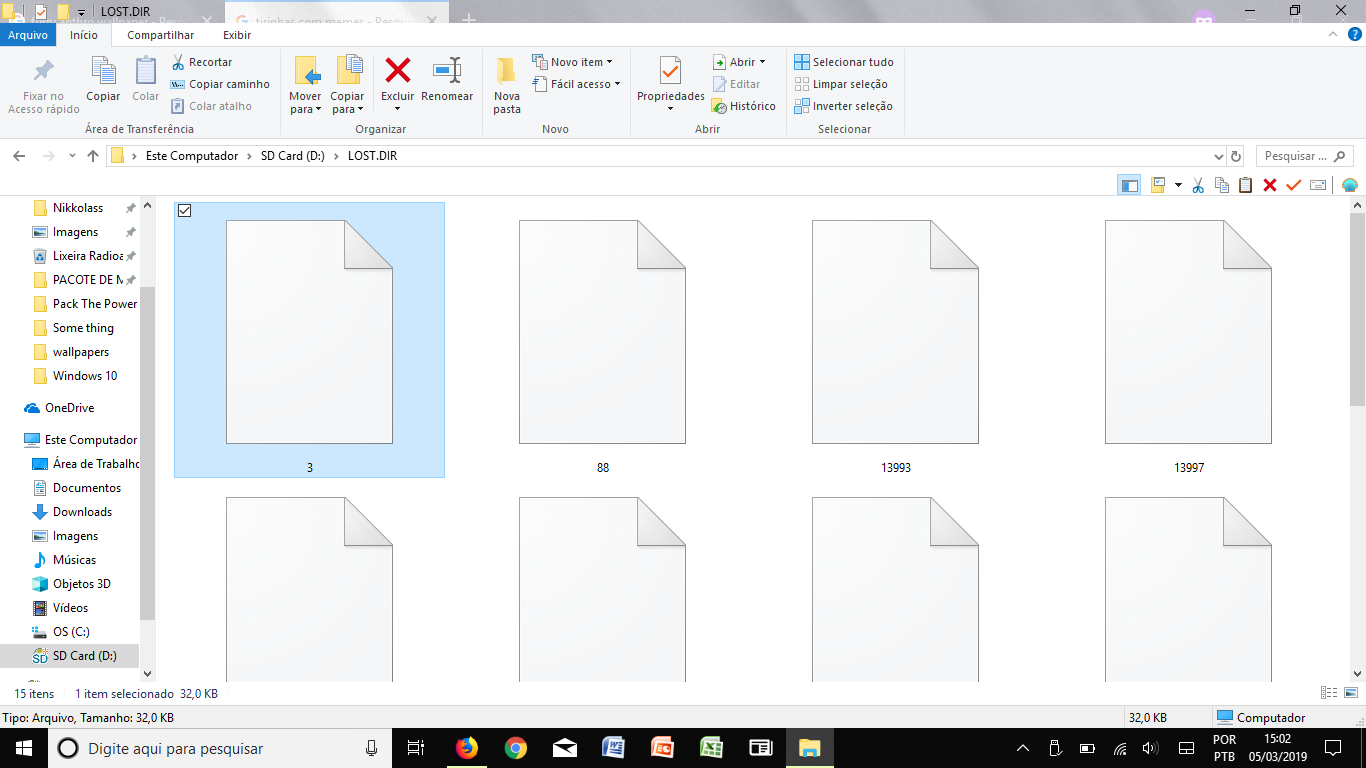Expand ribbon help chevron at top right

[x=1331, y=34]
